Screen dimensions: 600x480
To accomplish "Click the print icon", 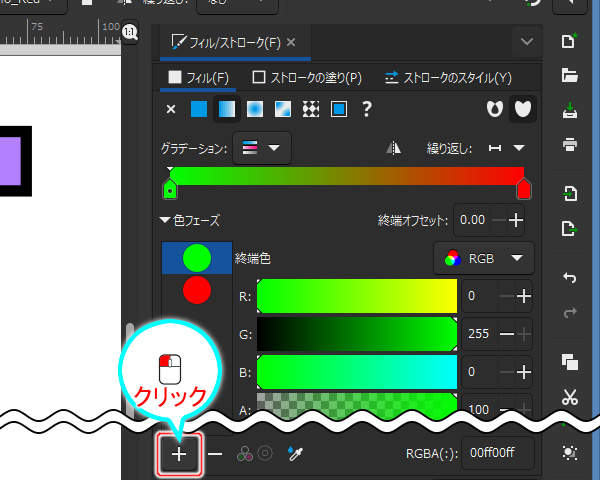I will coord(570,144).
